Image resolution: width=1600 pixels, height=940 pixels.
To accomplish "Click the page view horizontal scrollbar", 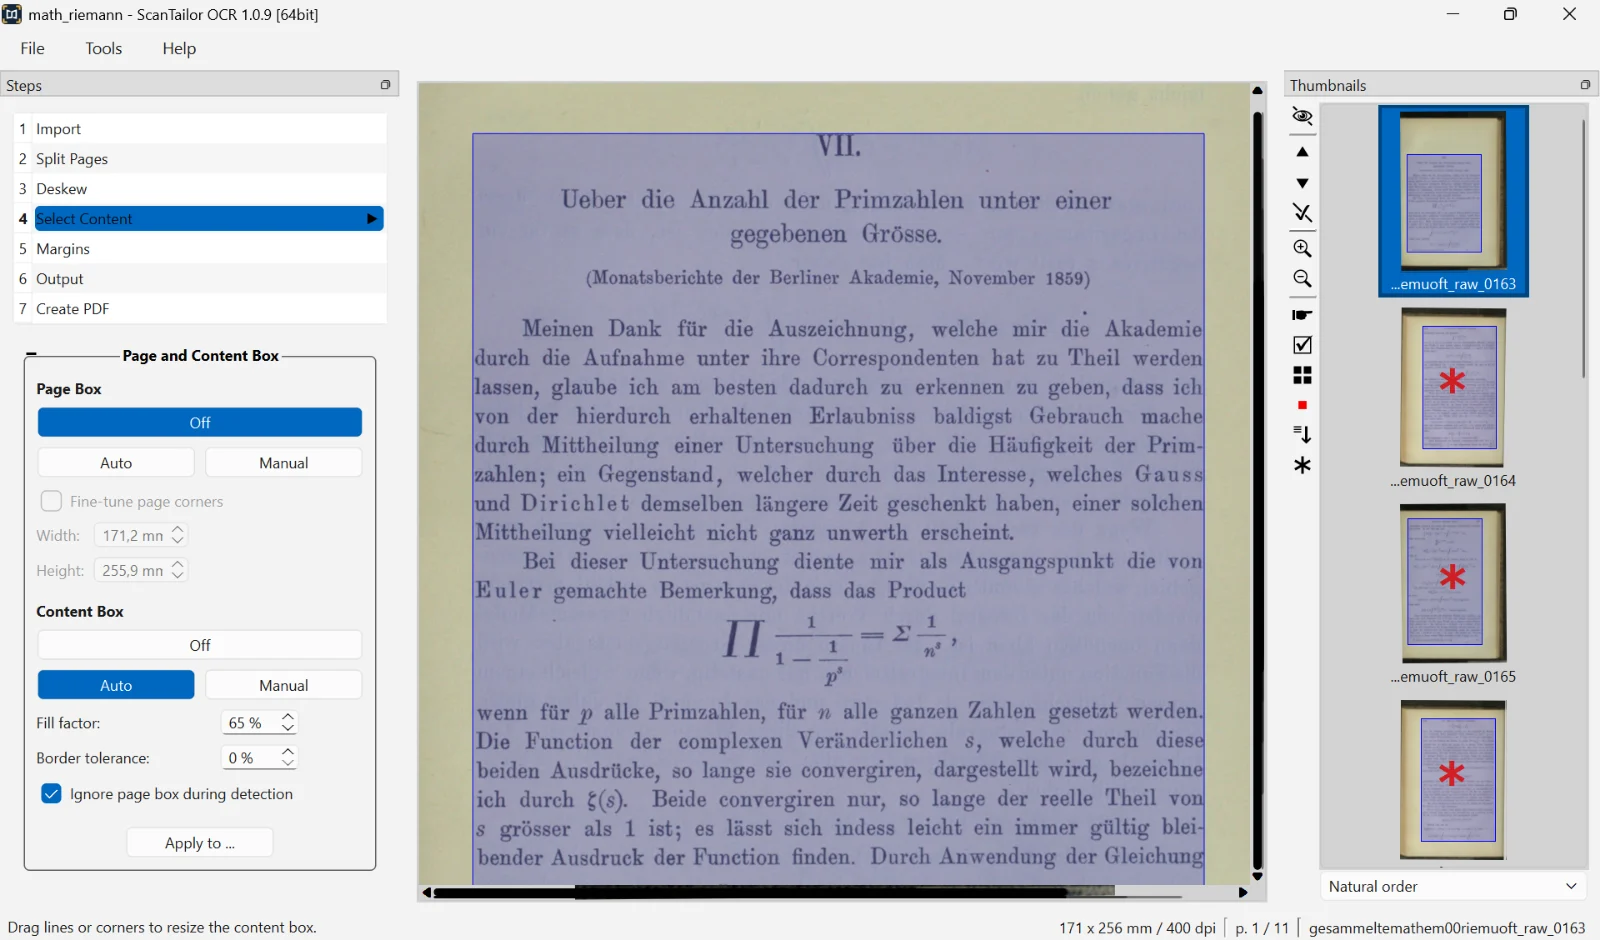I will coord(835,892).
